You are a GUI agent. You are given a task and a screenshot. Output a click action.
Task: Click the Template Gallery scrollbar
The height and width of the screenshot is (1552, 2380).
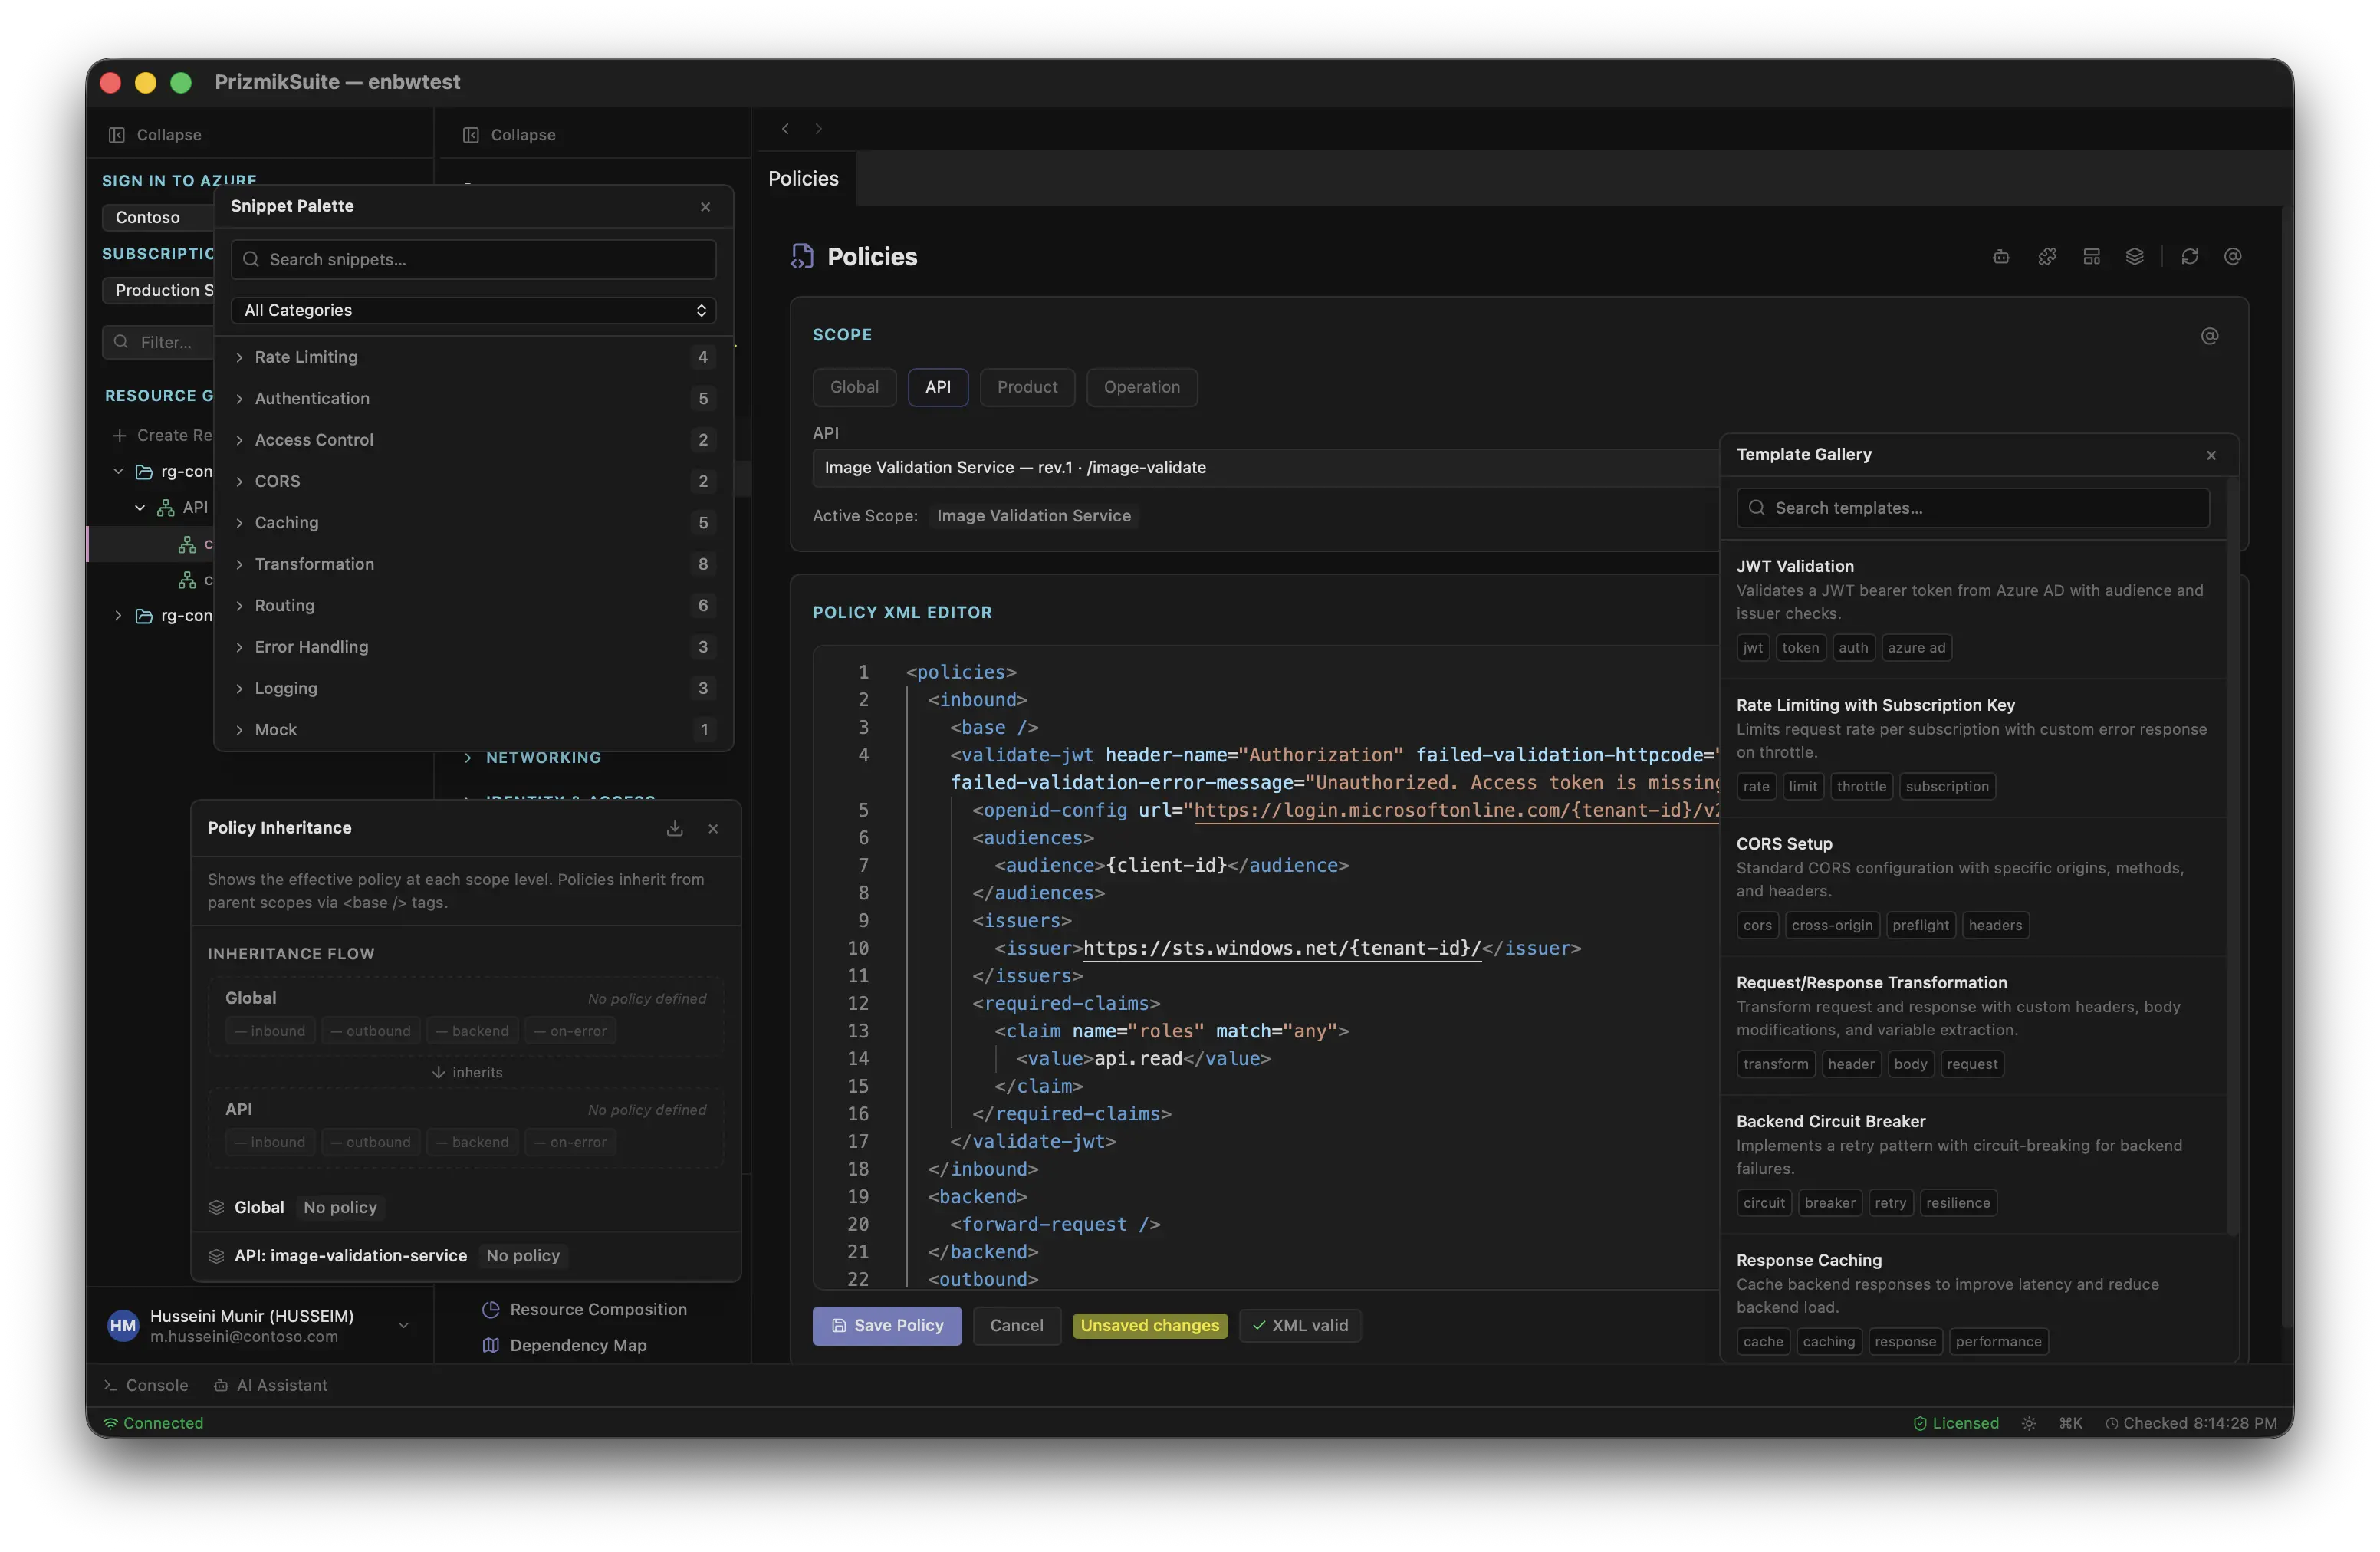pos(2232,855)
